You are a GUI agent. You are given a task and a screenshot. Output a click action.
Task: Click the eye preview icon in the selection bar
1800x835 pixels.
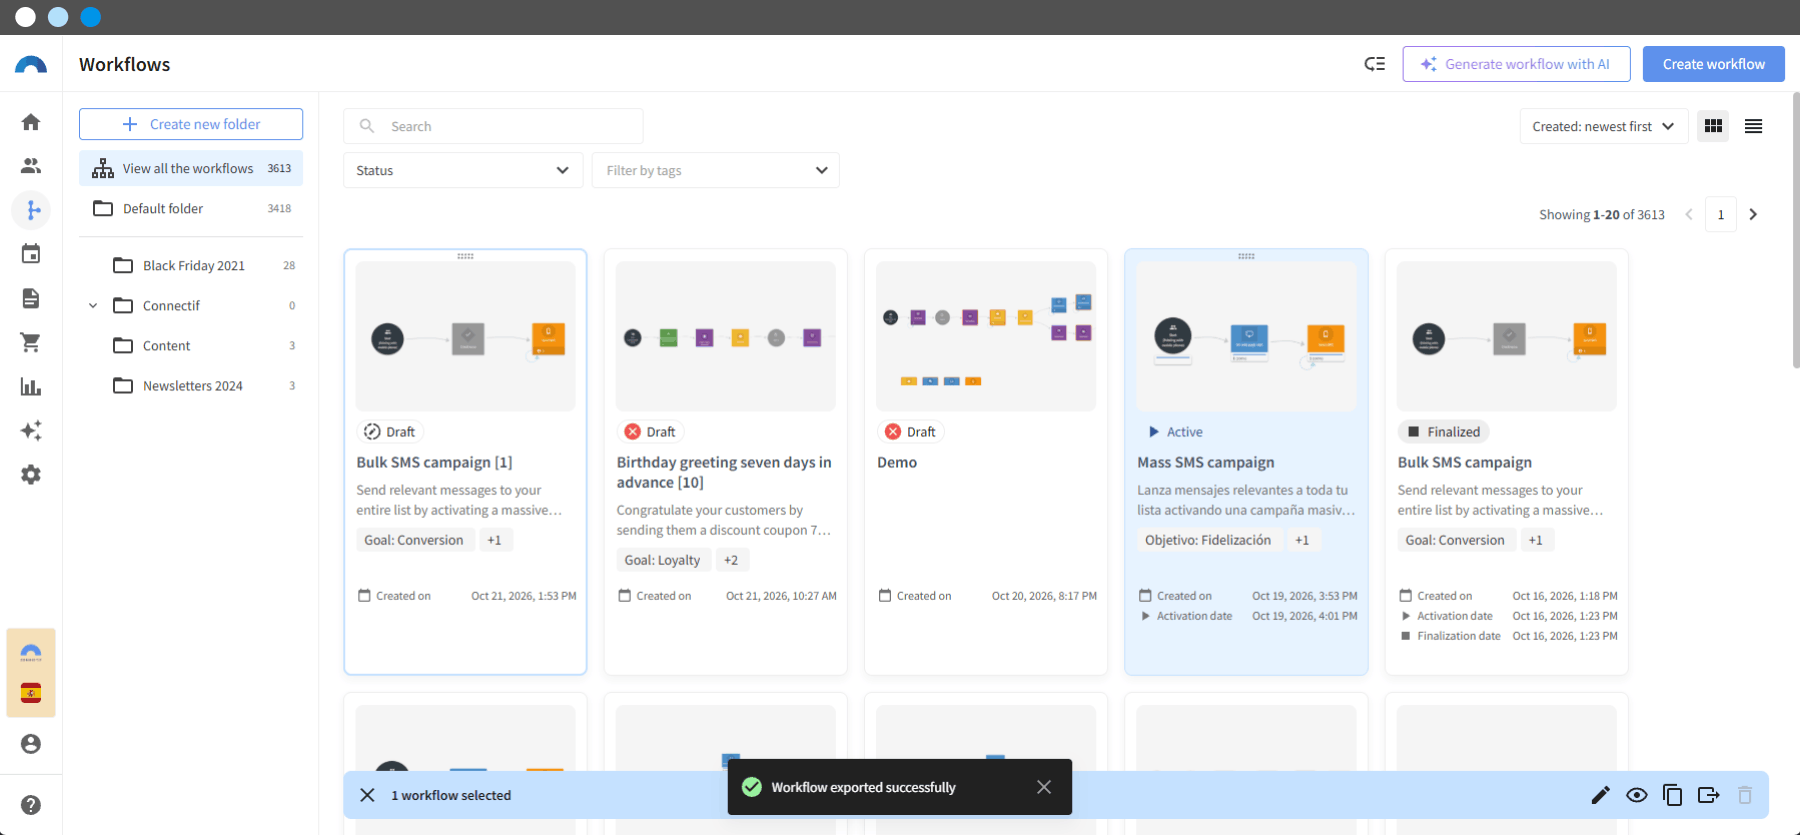coord(1636,795)
